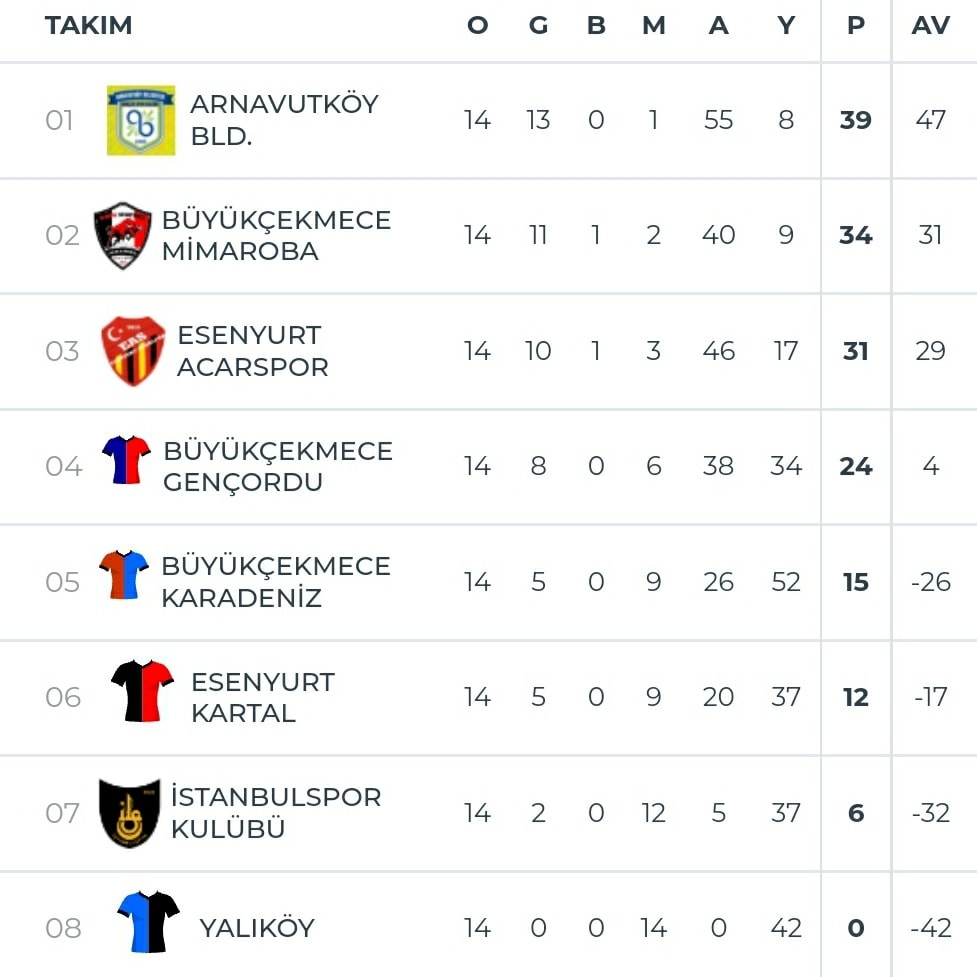977x977 pixels.
Task: Click the O played column header
Action: click(478, 26)
